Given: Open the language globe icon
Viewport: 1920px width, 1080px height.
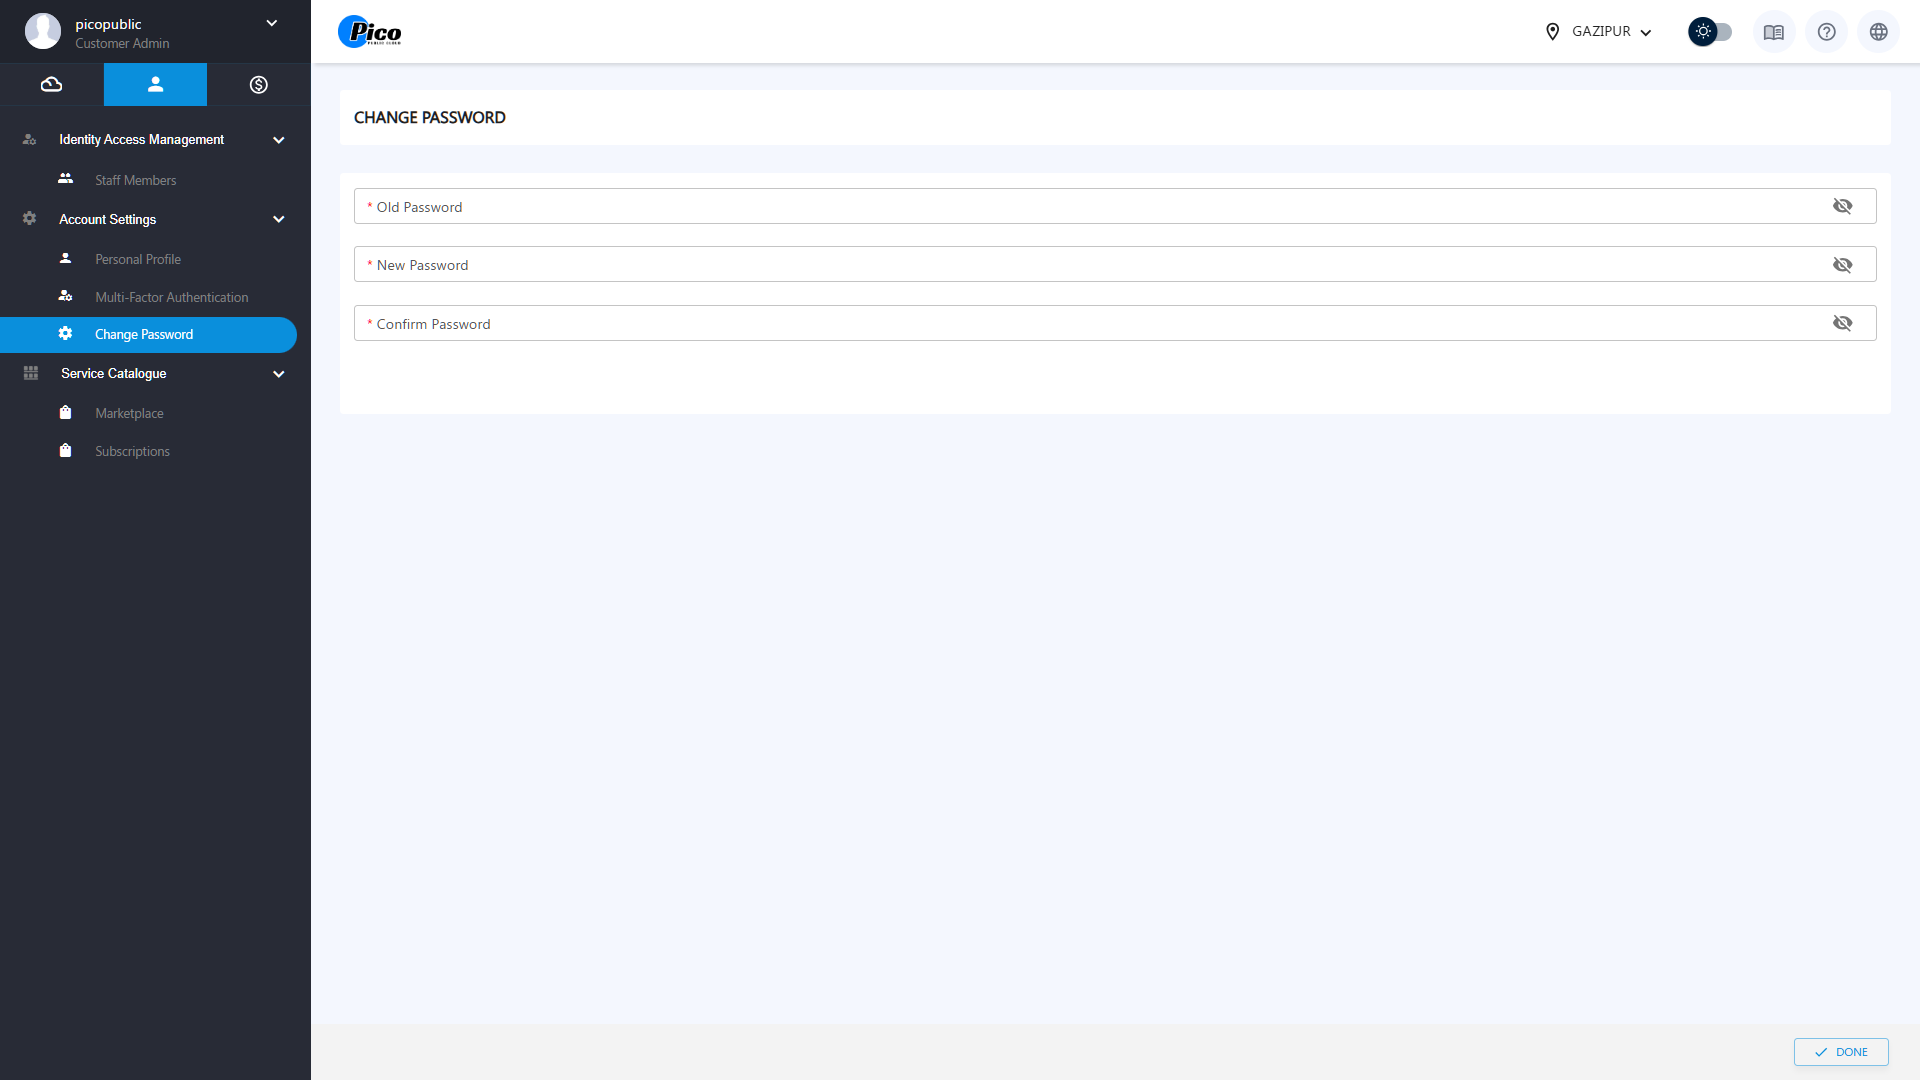Looking at the screenshot, I should click(x=1878, y=32).
